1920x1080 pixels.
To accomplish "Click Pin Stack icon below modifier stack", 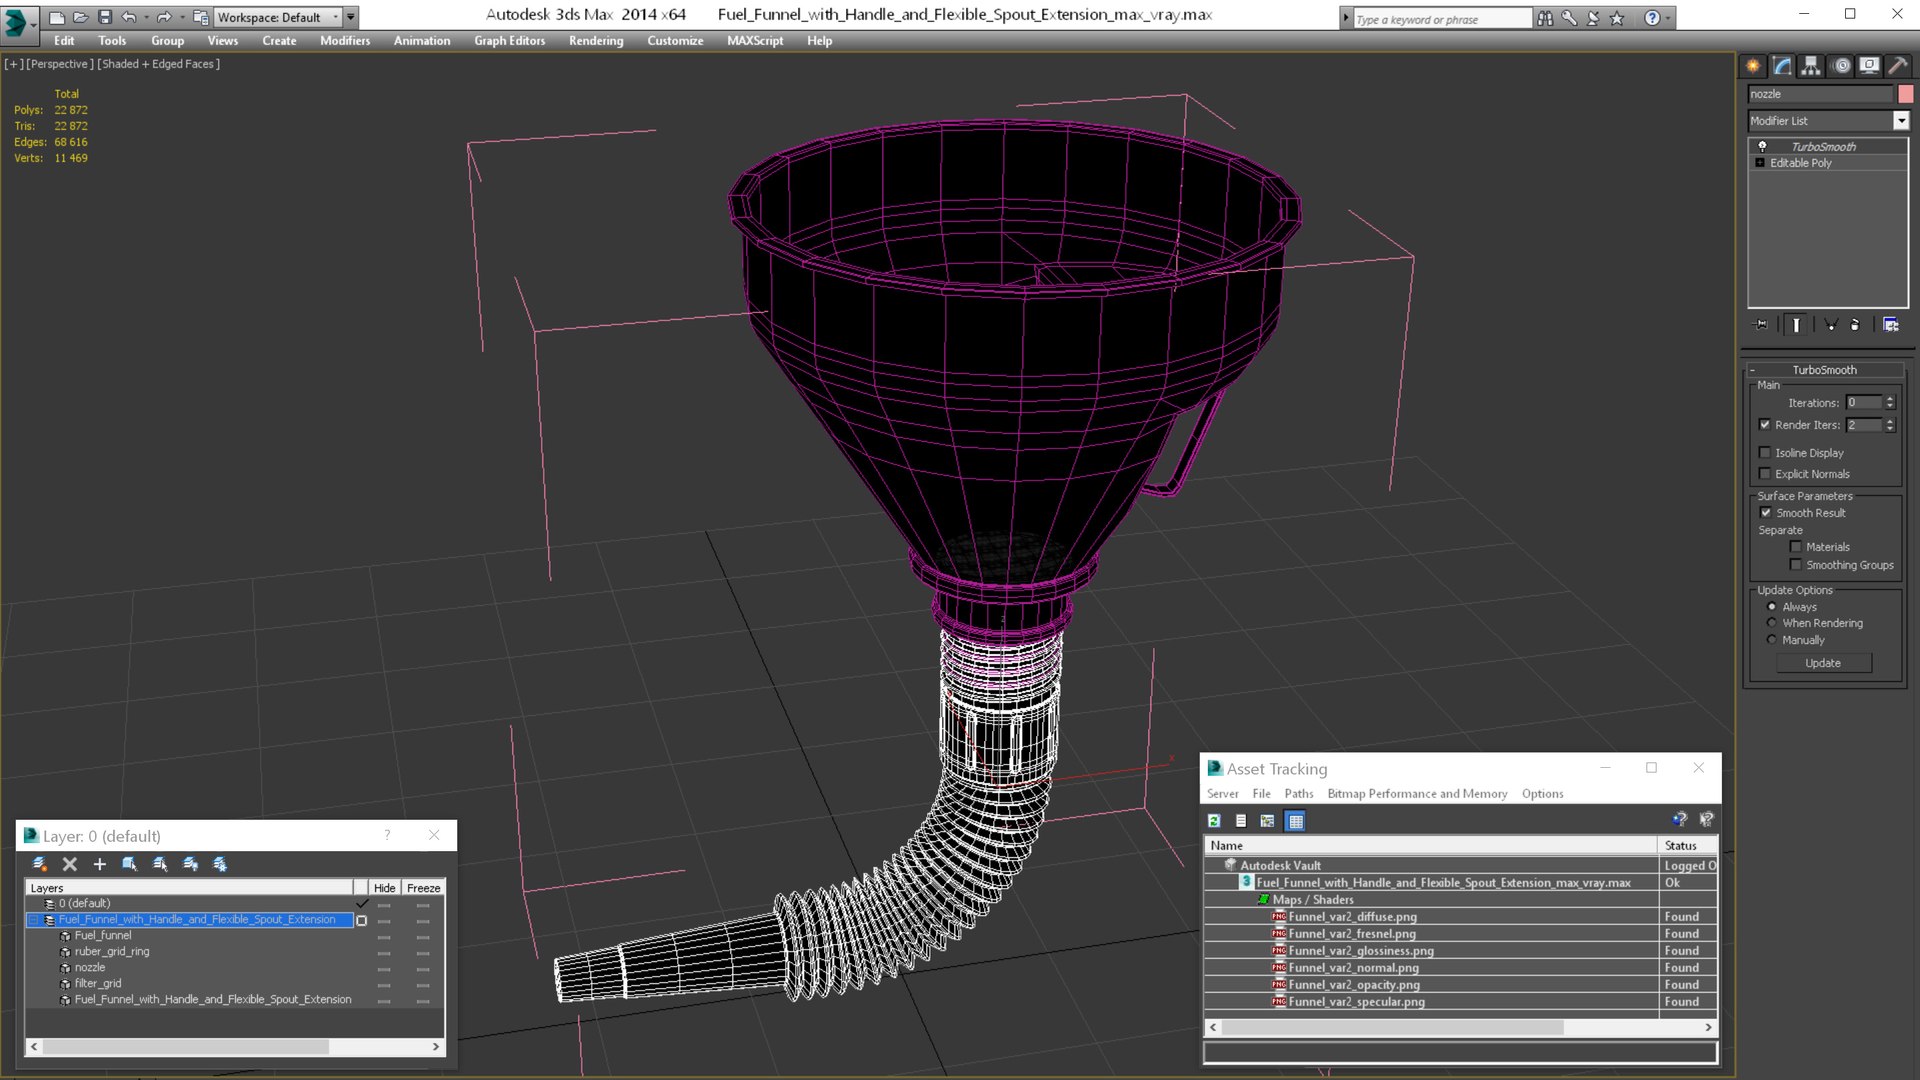I will pyautogui.click(x=1762, y=325).
